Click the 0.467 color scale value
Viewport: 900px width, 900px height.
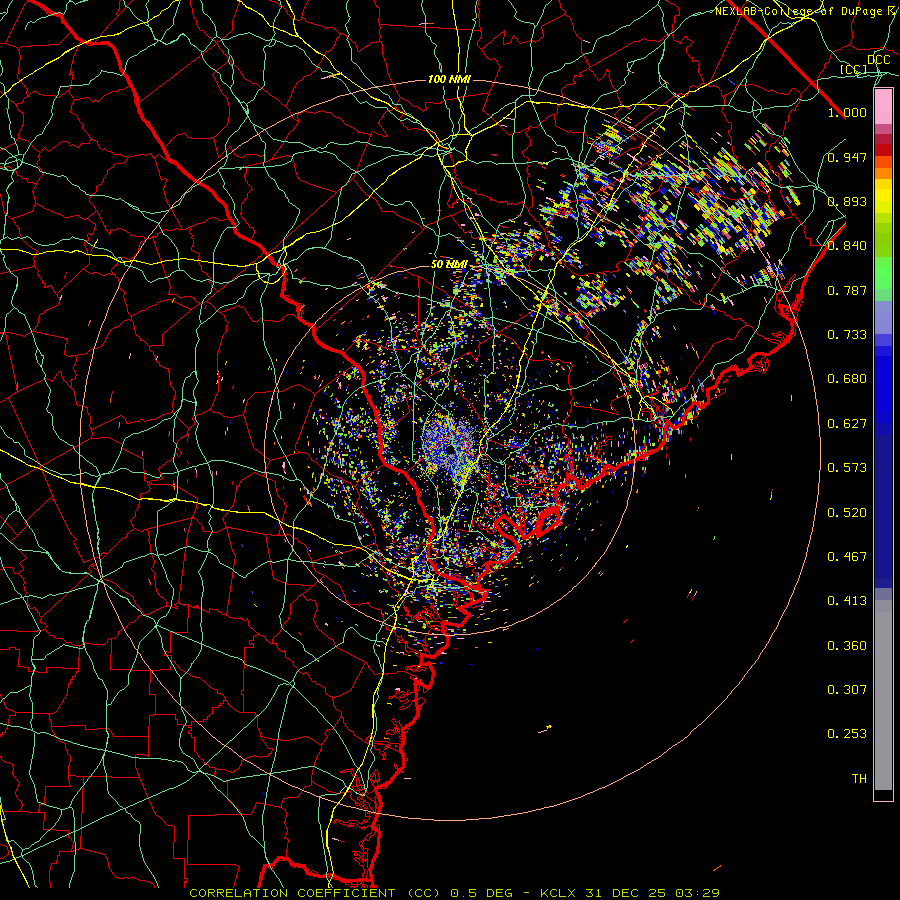click(x=847, y=557)
